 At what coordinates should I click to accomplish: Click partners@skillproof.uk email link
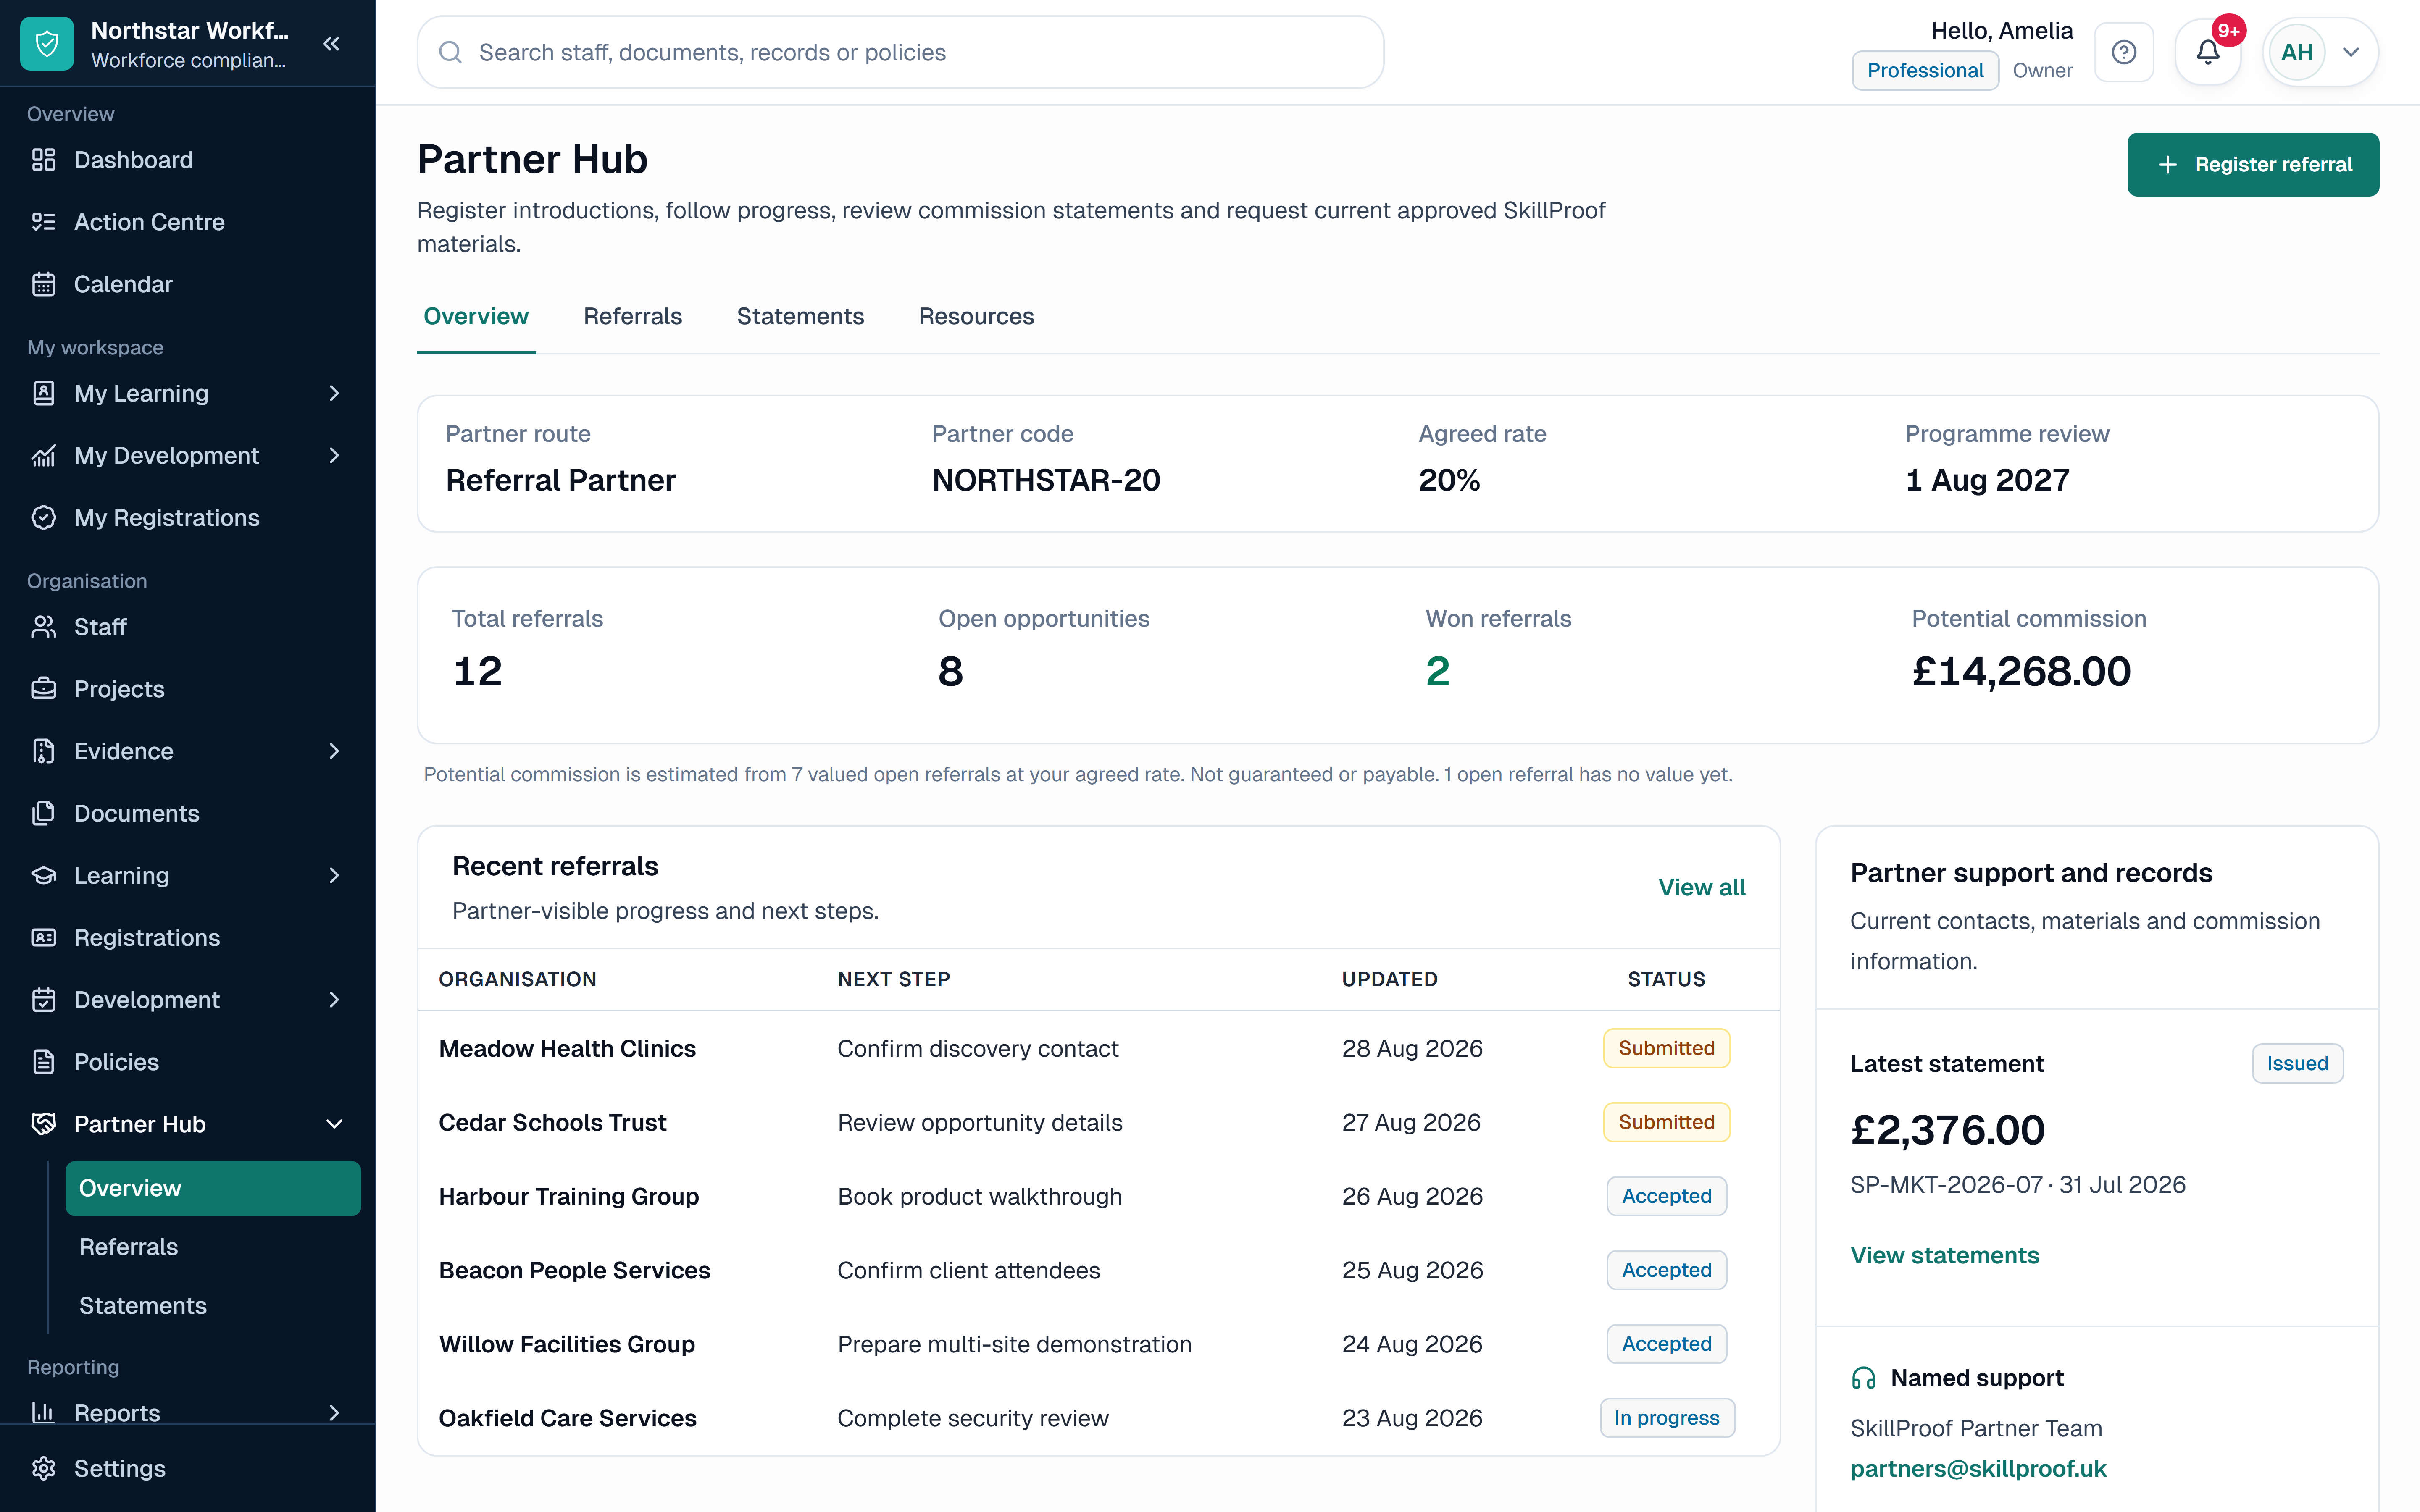tap(1978, 1469)
